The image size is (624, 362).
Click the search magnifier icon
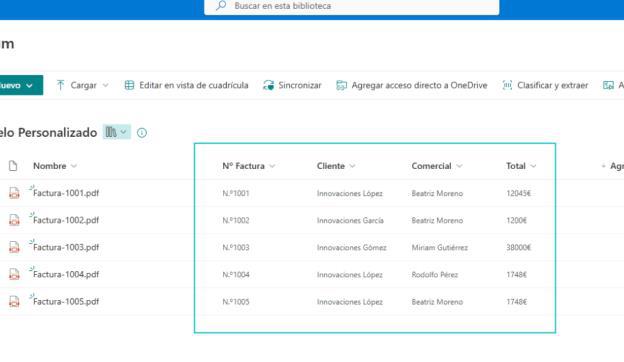click(221, 6)
